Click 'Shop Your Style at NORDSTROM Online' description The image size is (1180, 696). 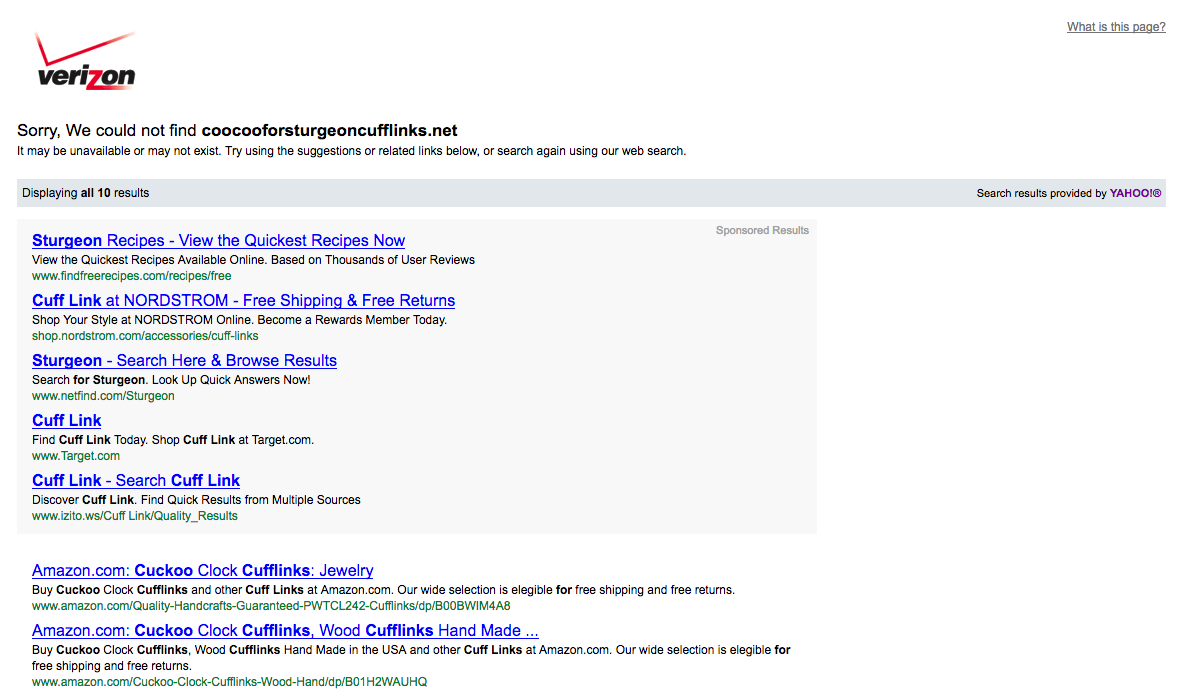click(x=239, y=321)
